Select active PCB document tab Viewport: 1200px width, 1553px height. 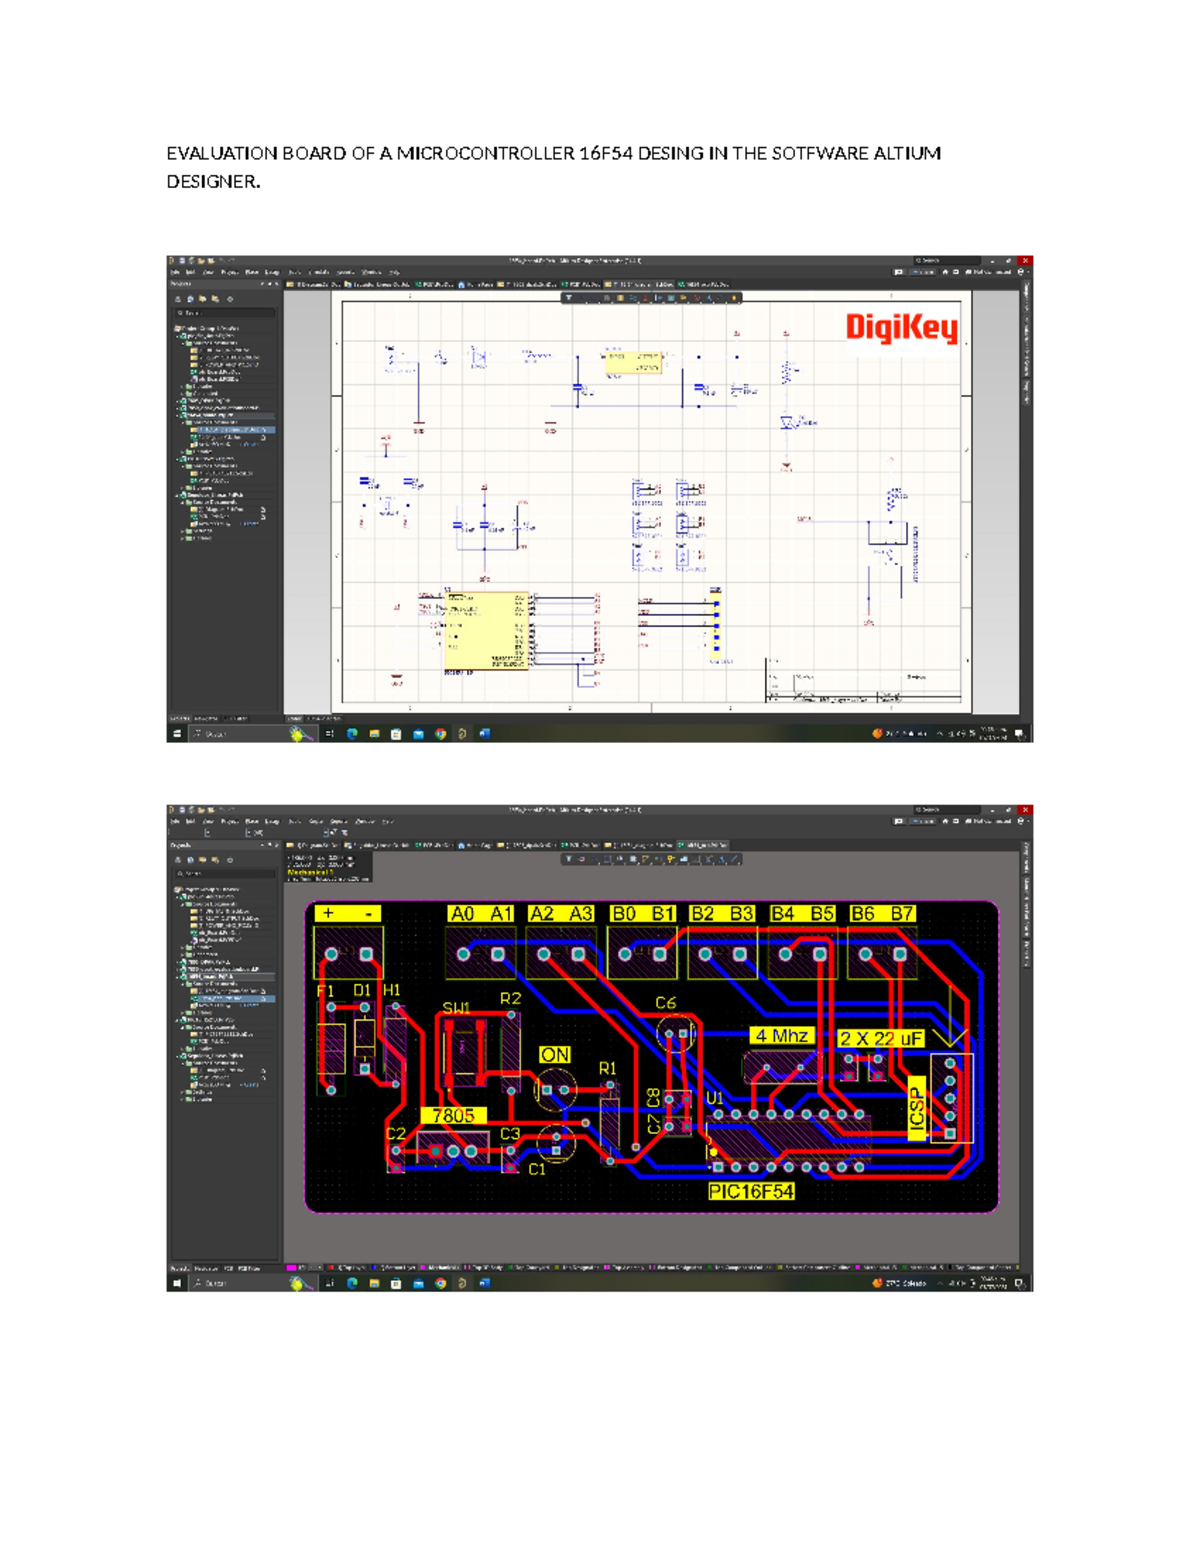(x=702, y=845)
